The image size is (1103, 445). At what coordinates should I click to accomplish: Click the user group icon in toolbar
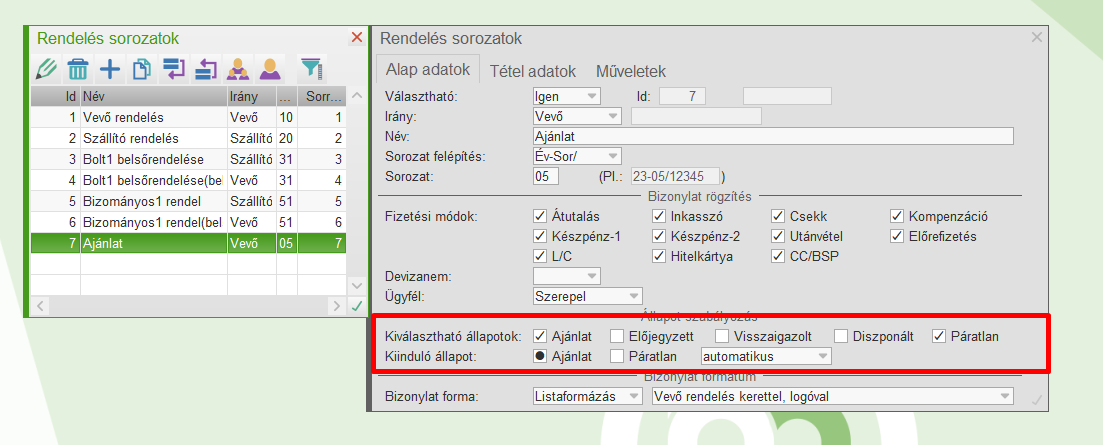coord(238,69)
